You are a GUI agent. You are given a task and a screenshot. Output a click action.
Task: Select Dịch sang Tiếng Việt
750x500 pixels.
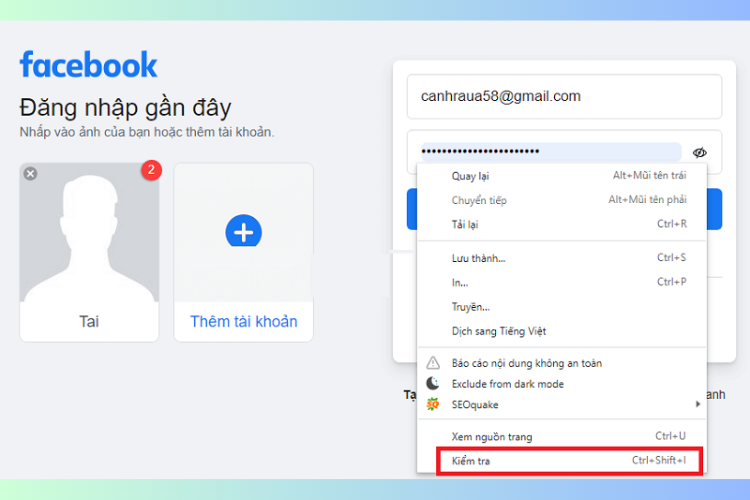click(562, 331)
